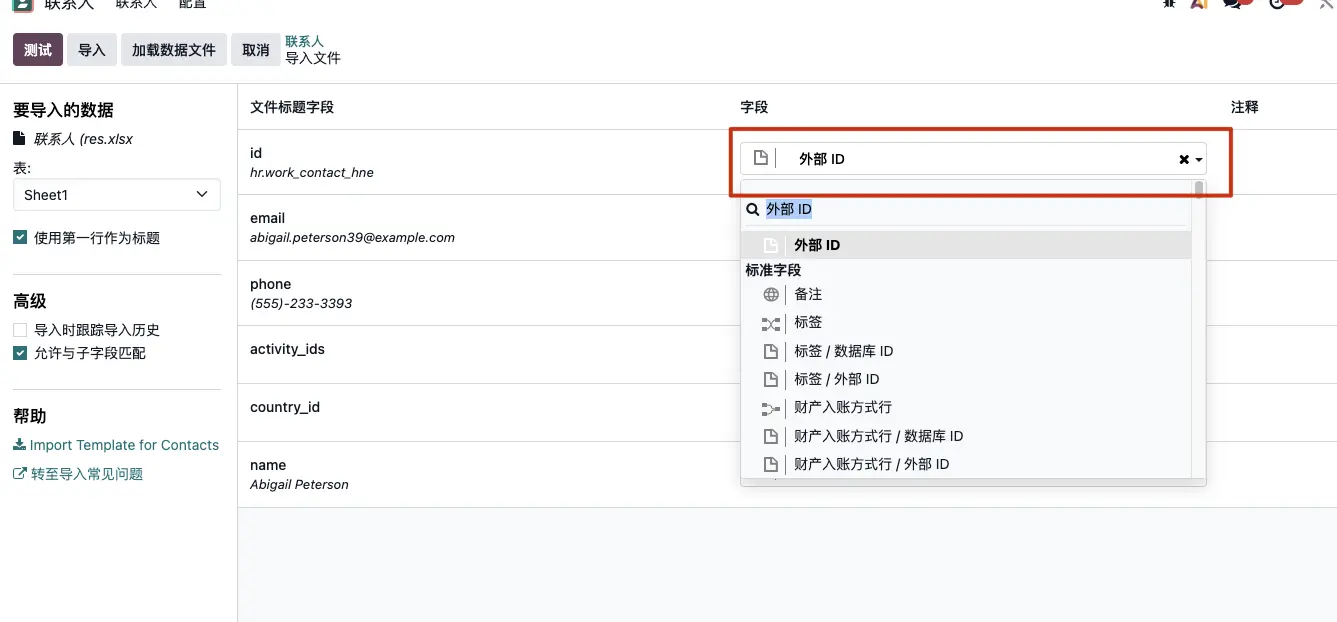The height and width of the screenshot is (622, 1337).
Task: Enable 导入时跟踪导入历史 checkbox
Action: click(20, 330)
